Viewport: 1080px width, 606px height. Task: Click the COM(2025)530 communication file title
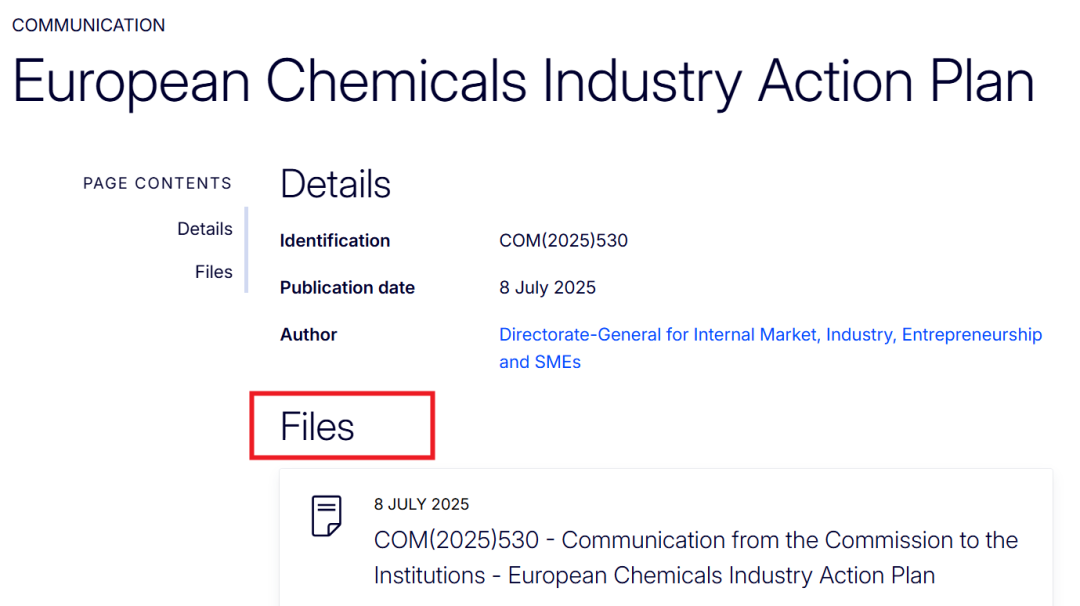tap(695, 541)
